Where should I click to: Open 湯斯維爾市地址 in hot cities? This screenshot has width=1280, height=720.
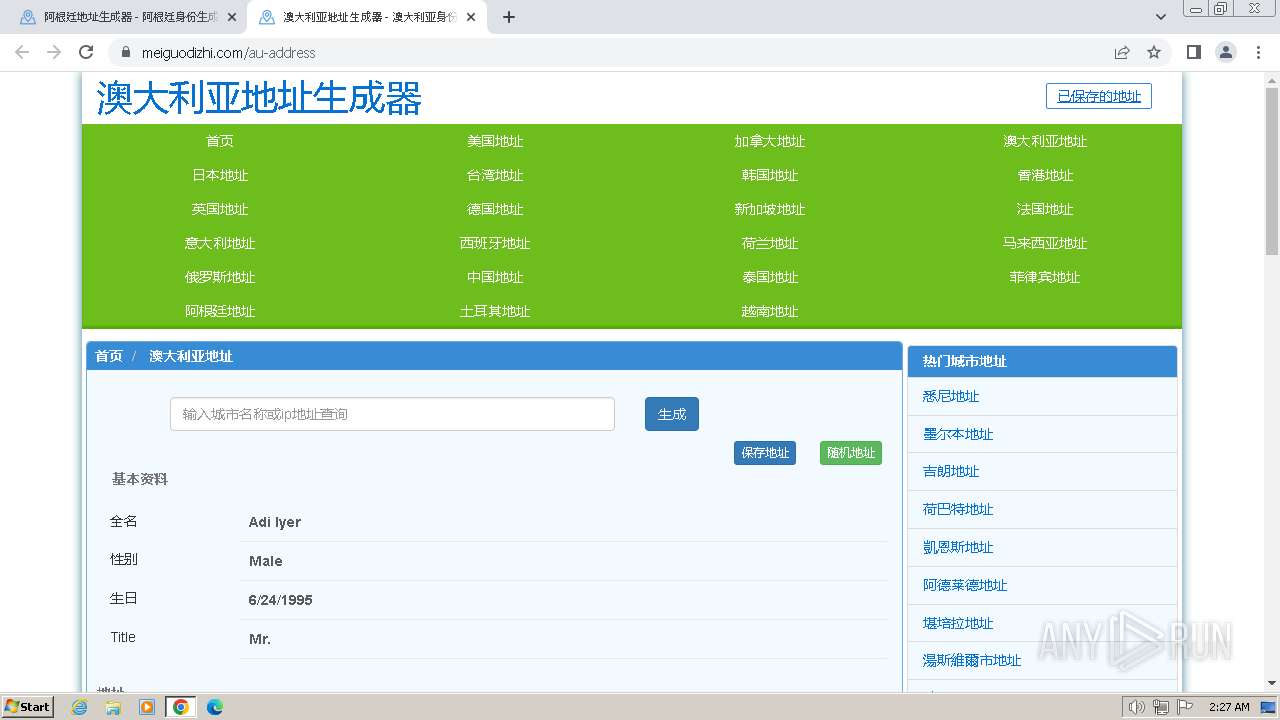pyautogui.click(x=972, y=660)
